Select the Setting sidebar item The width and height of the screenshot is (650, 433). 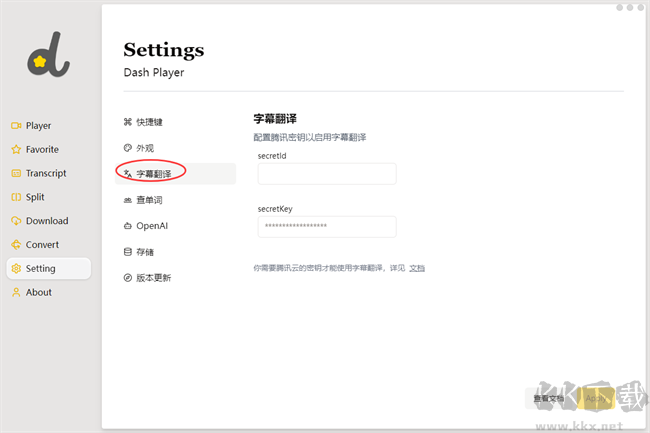pos(49,269)
